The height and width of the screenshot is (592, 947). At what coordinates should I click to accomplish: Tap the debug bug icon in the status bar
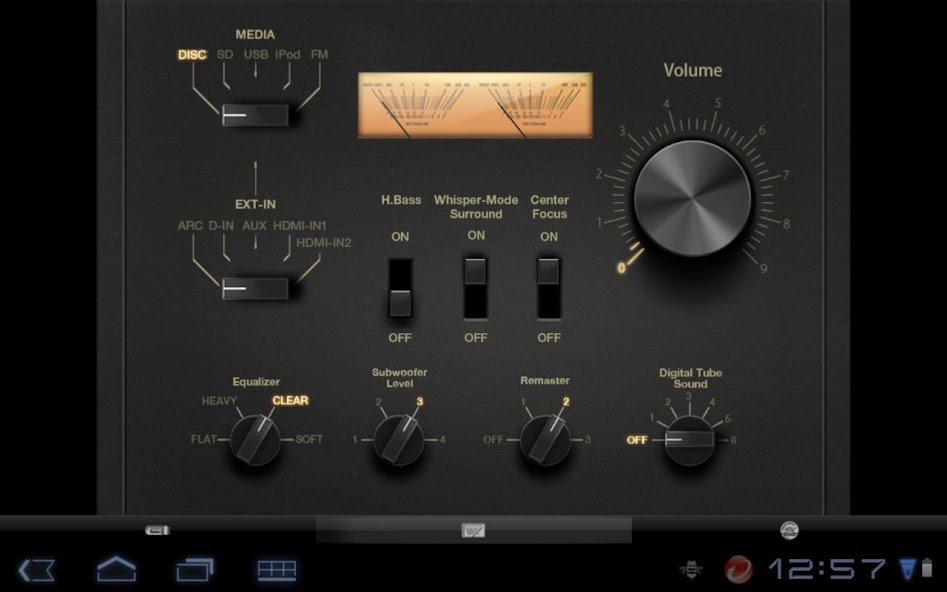click(689, 570)
